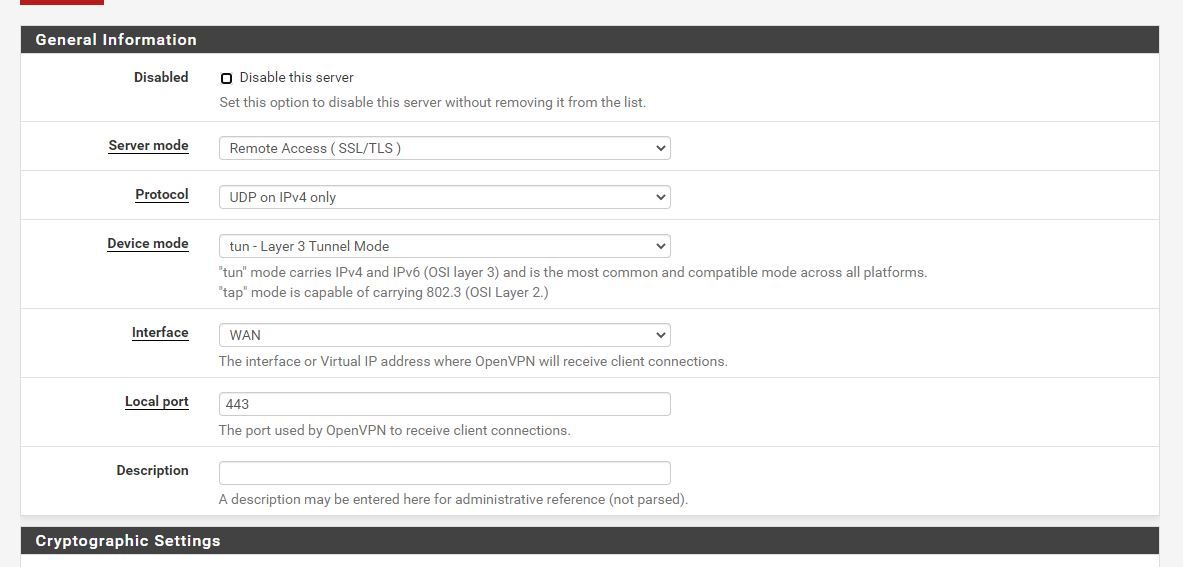Open the Device mode tun dropdown

(x=444, y=246)
